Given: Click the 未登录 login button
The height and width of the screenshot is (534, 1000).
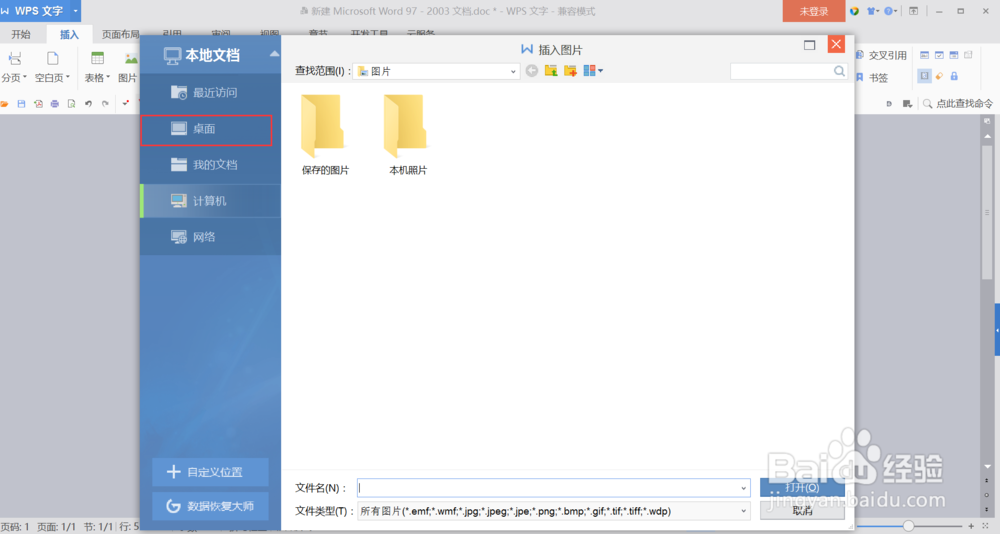Looking at the screenshot, I should (814, 11).
